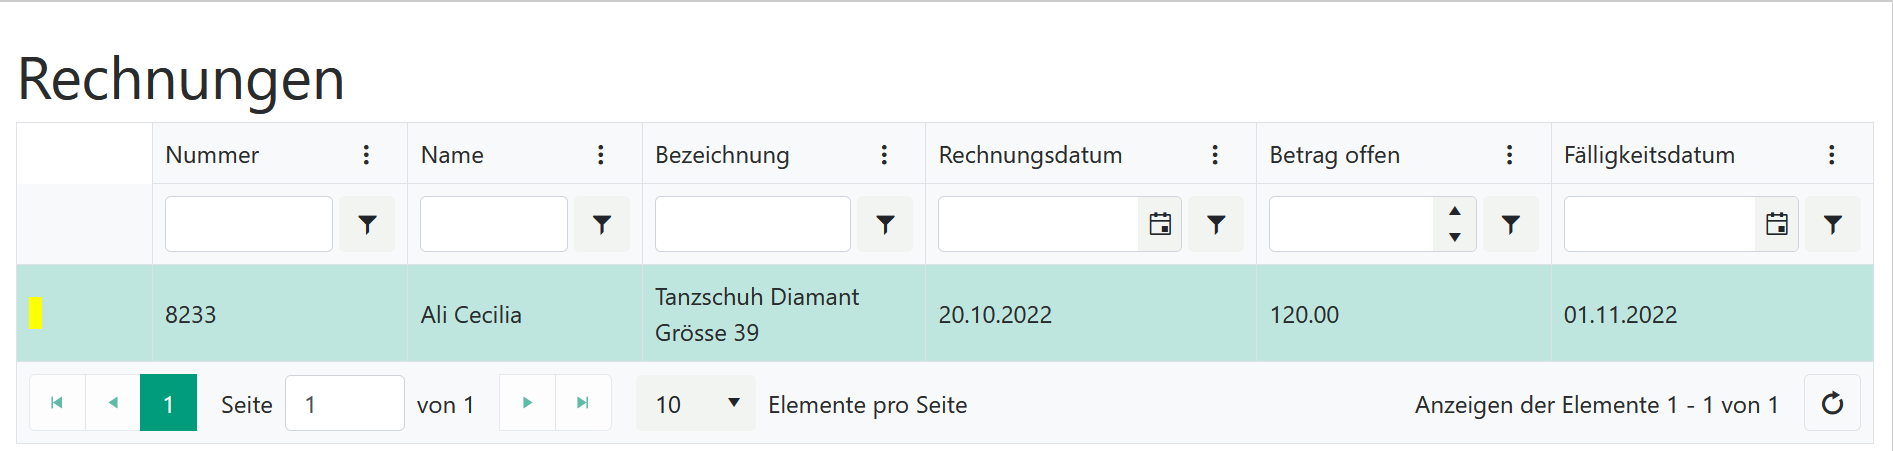Decrease the Betrag offen filter value
Image resolution: width=1893 pixels, height=451 pixels.
point(1455,237)
